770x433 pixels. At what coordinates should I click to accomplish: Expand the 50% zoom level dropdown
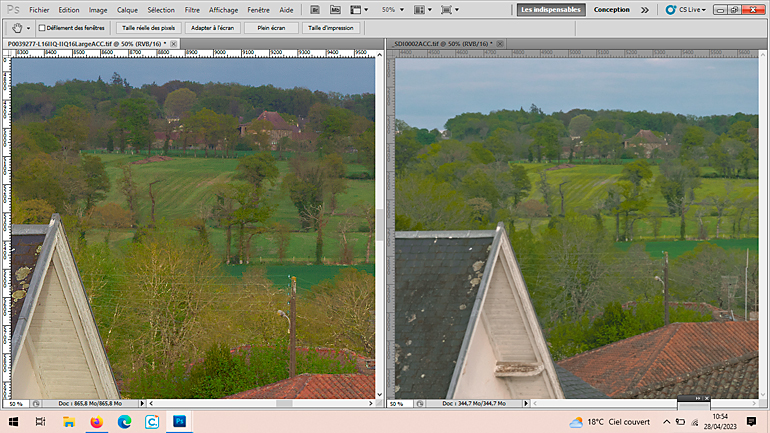393,10
